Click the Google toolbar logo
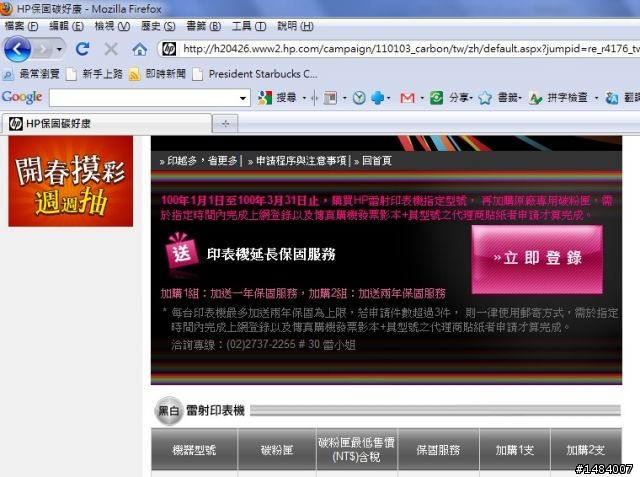Screen dimensions: 640x477 pos(22,97)
